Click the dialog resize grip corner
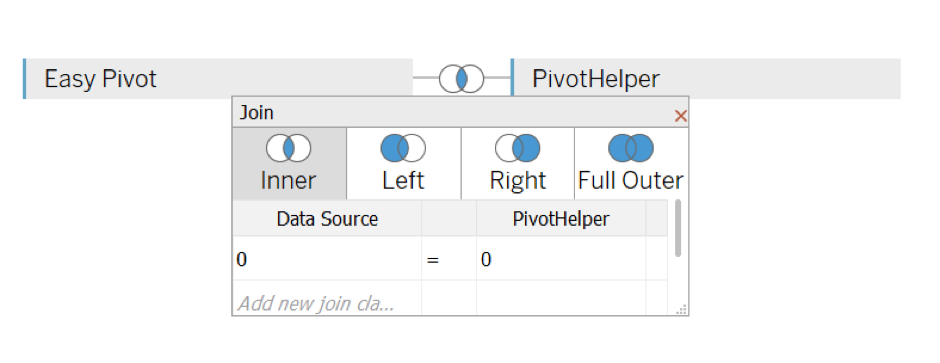 (682, 309)
